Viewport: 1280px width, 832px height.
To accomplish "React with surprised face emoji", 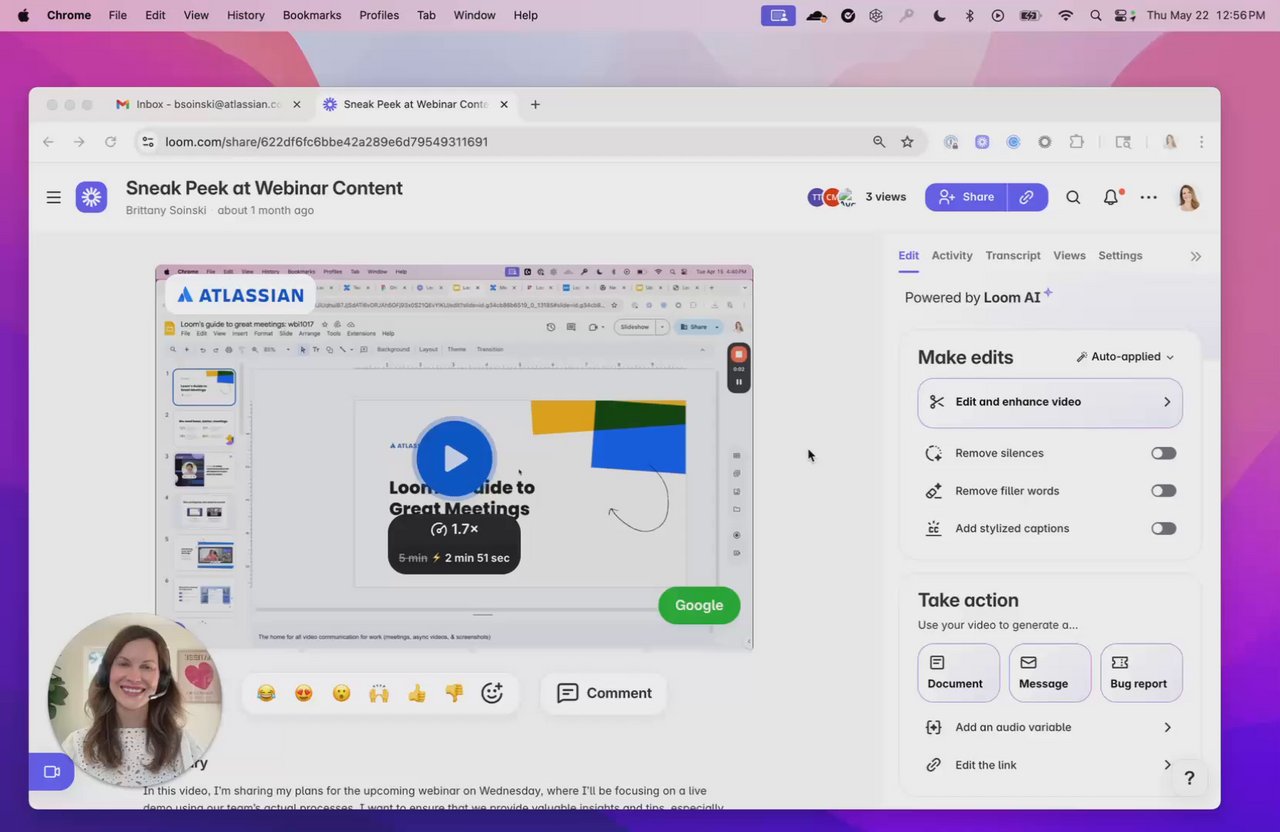I will coord(341,693).
